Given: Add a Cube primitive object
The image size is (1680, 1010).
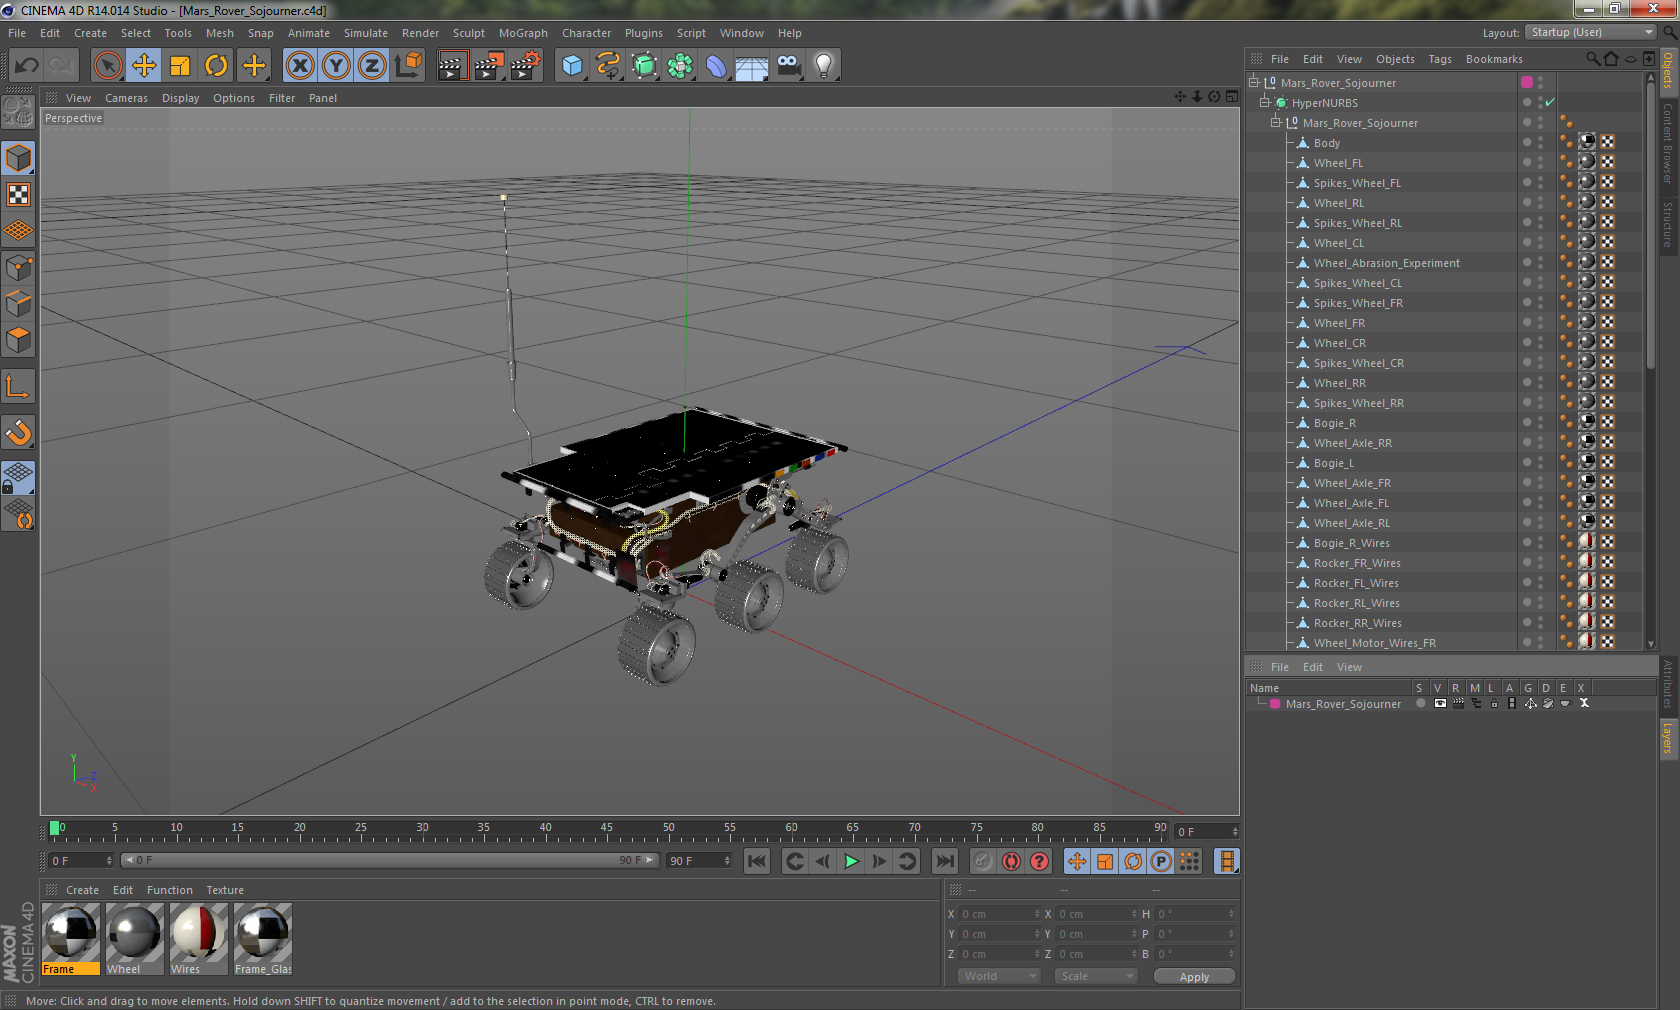Looking at the screenshot, I should (572, 66).
